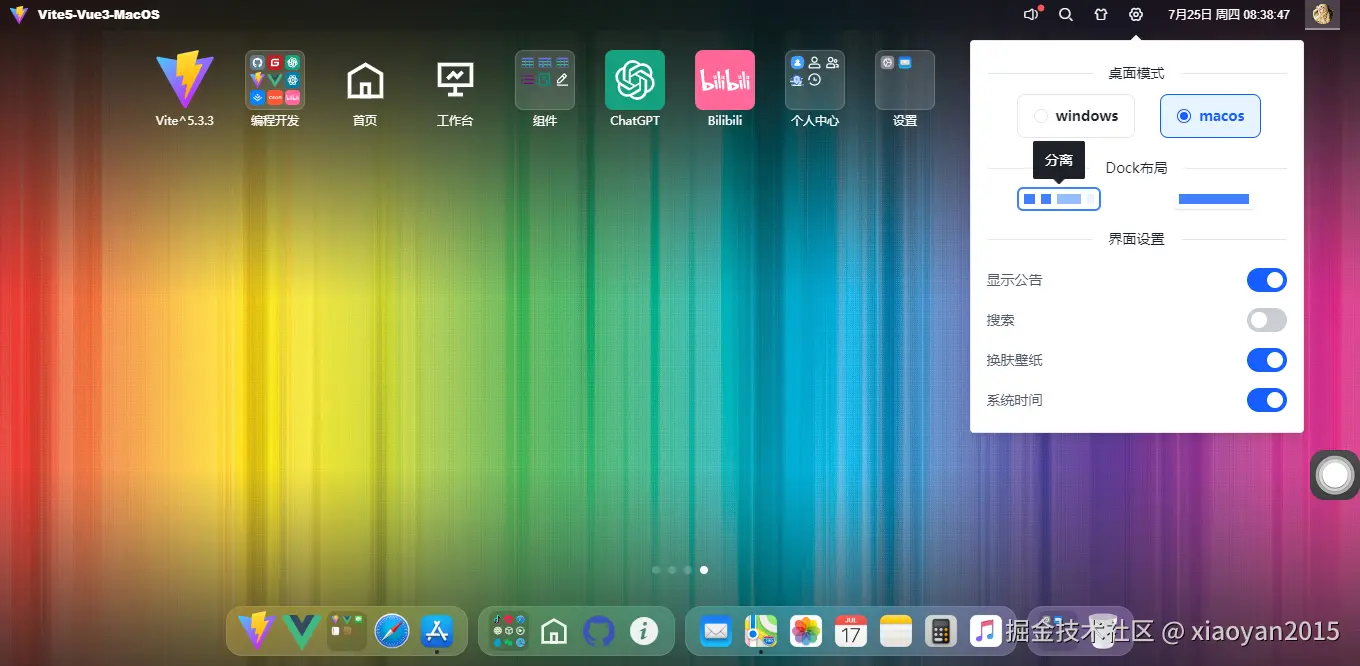The image size is (1360, 666).
Task: Turn off the 系统时间 toggle
Action: click(1267, 400)
